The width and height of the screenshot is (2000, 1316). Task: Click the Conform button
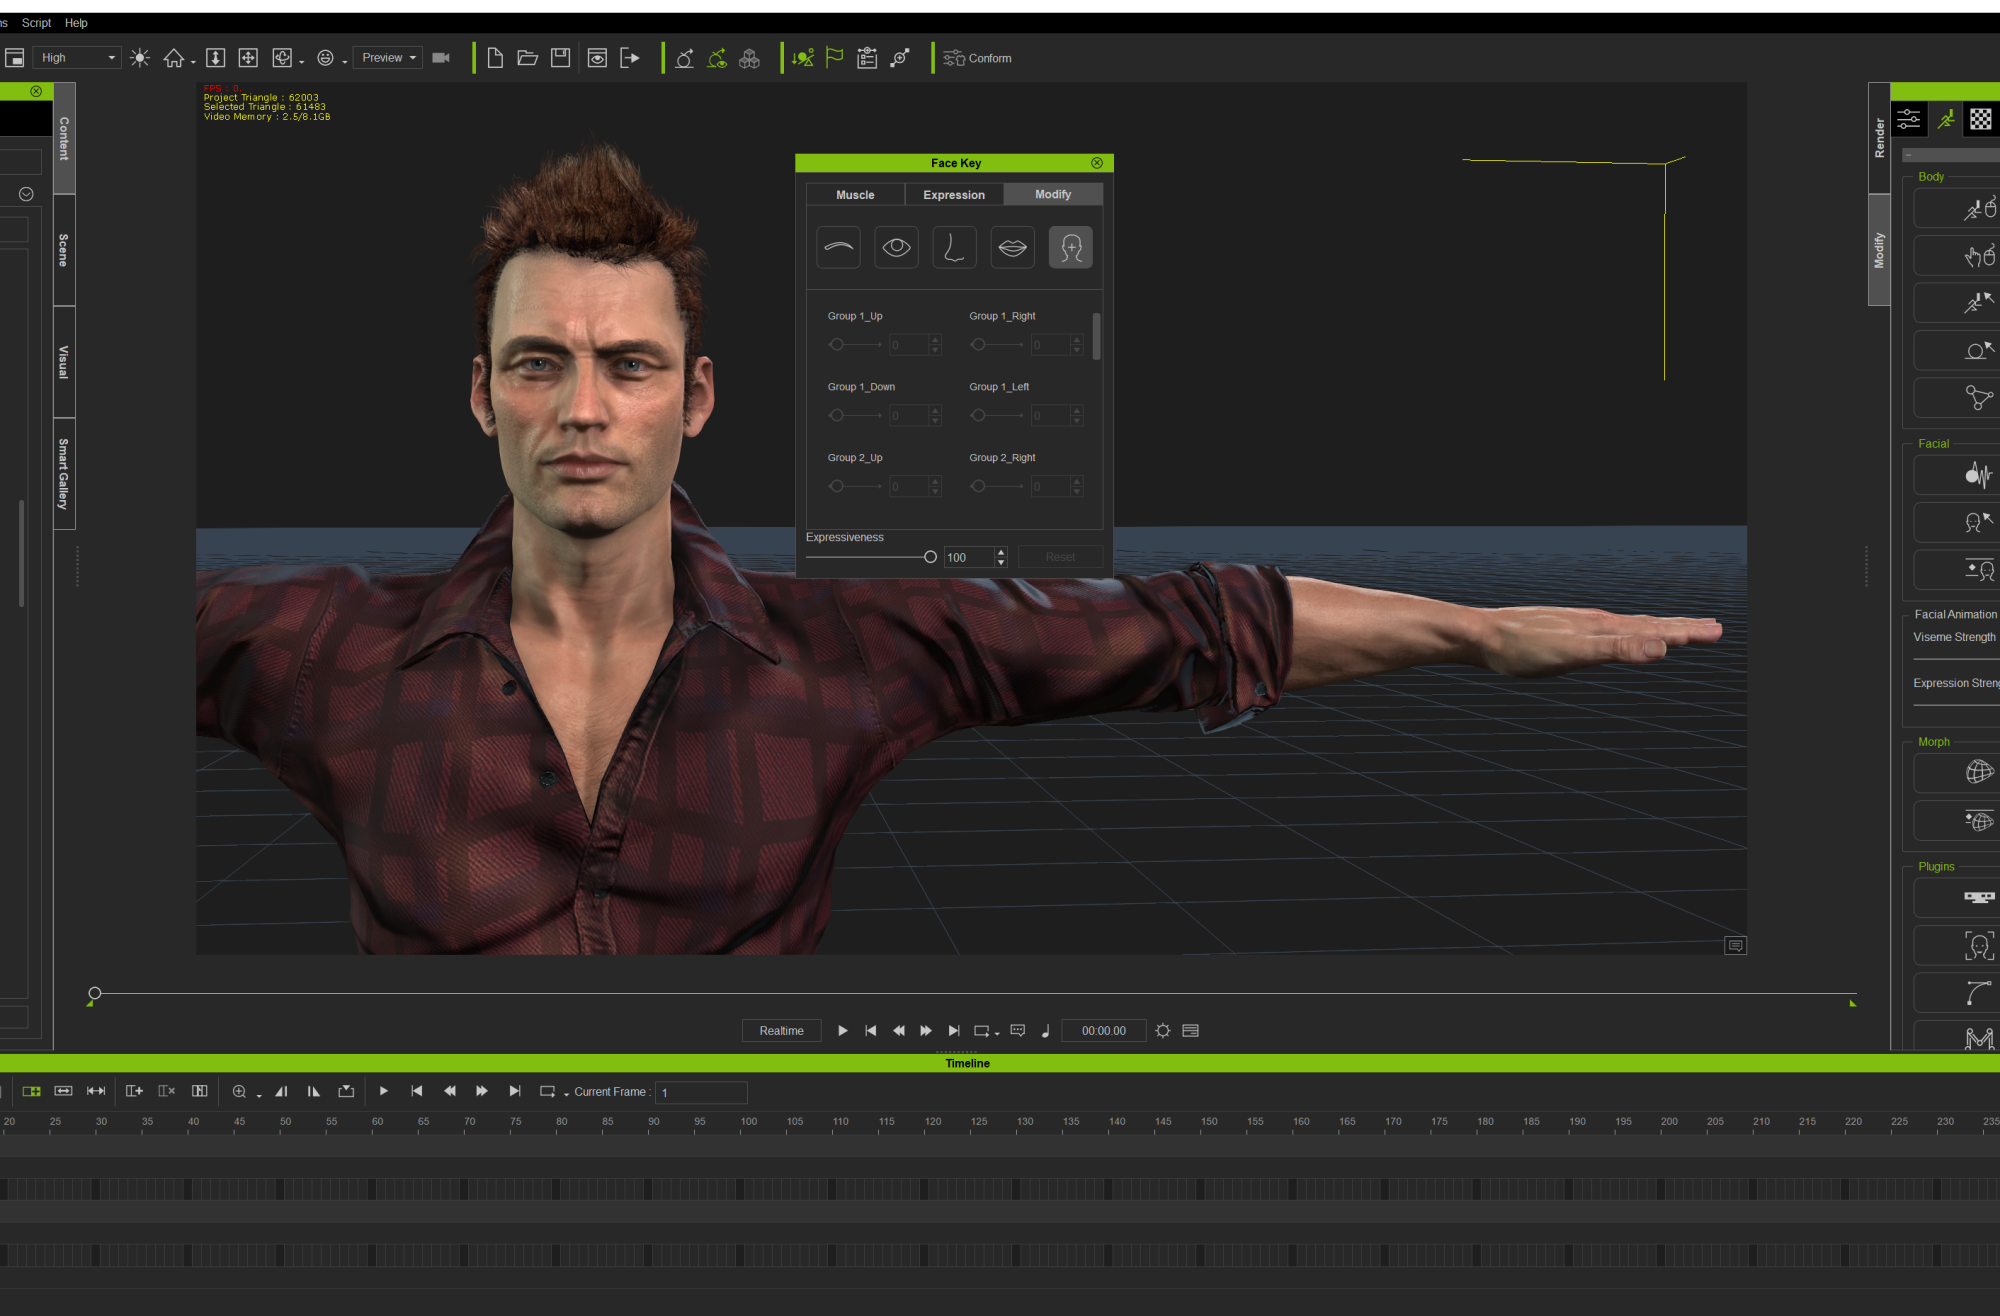tap(977, 58)
